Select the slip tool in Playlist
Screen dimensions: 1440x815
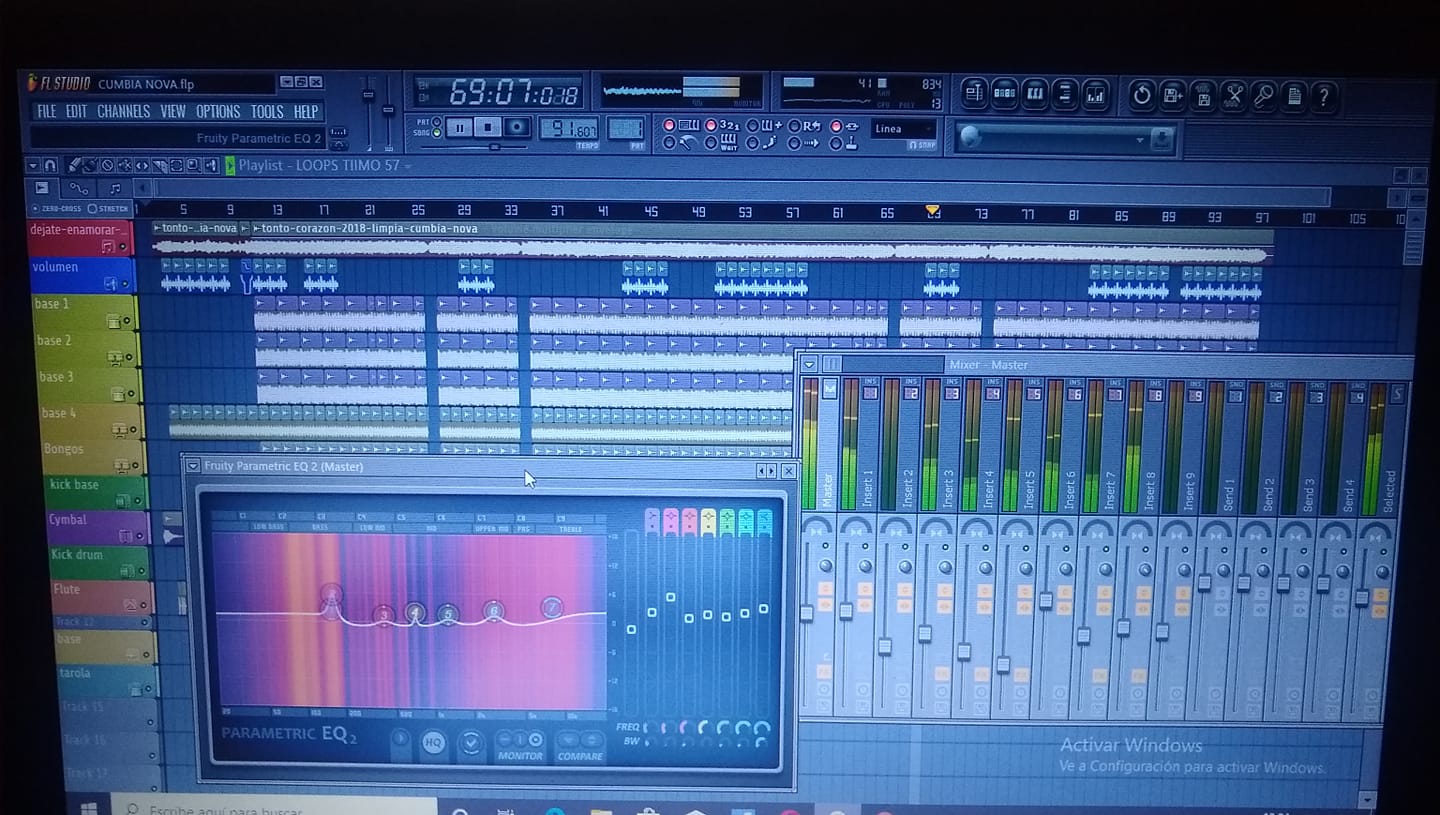142,165
